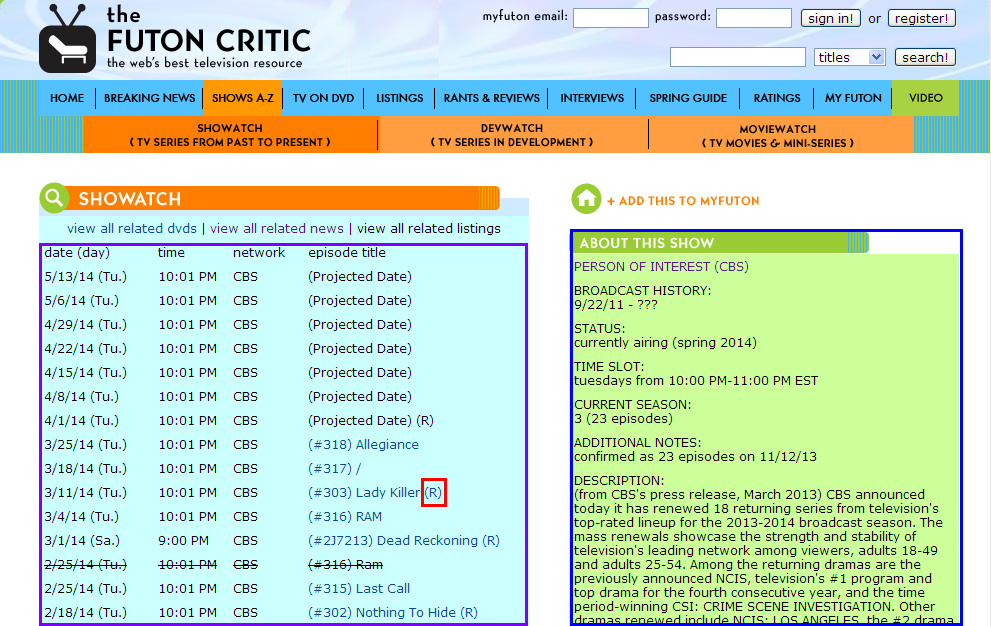The height and width of the screenshot is (626, 991).
Task: Open the BREAKING NEWS nav tab
Action: click(x=149, y=98)
